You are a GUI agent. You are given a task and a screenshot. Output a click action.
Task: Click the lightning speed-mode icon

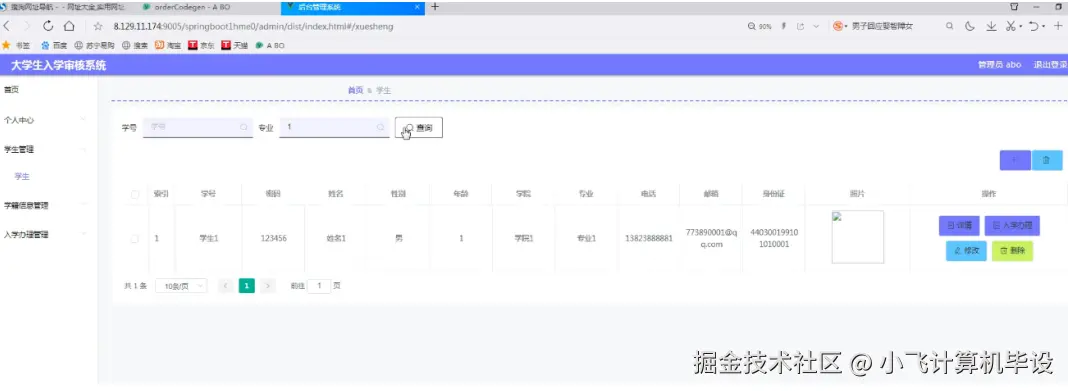783,27
